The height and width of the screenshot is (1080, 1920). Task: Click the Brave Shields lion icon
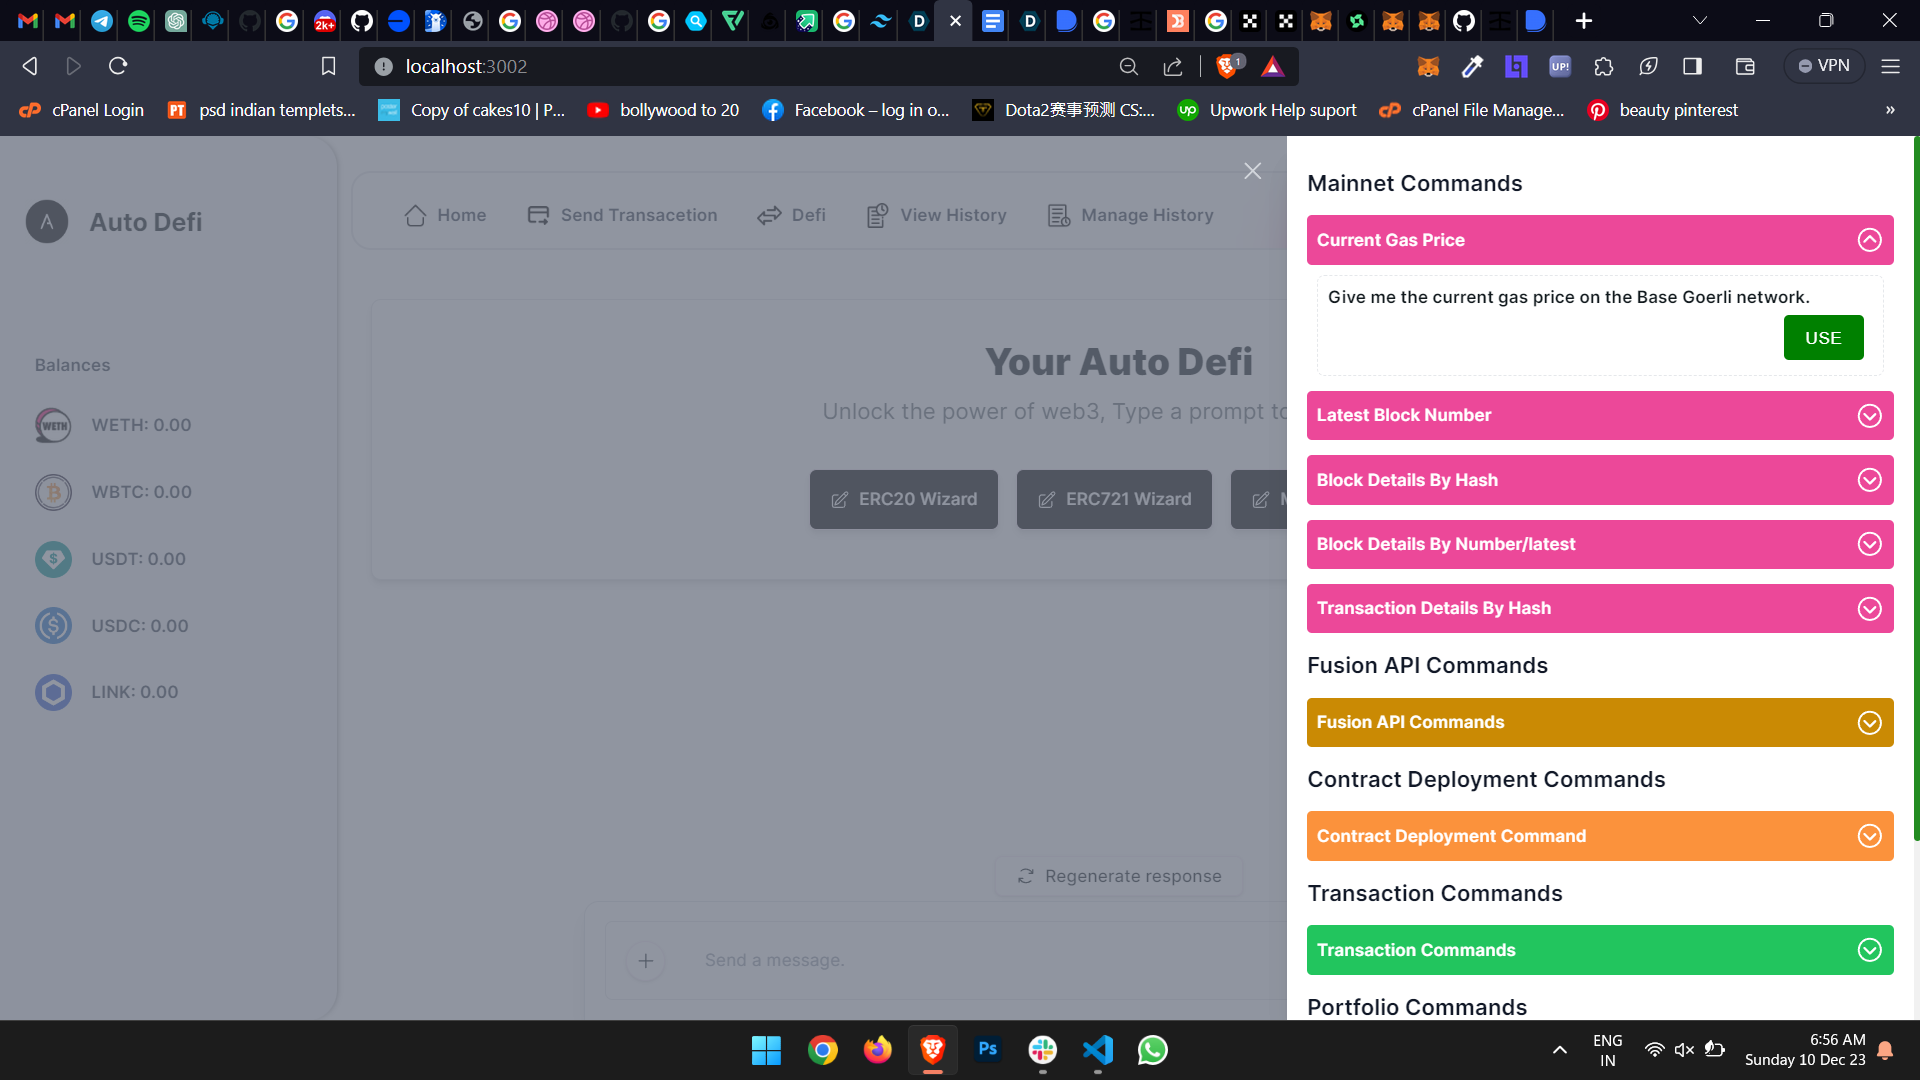point(1227,66)
